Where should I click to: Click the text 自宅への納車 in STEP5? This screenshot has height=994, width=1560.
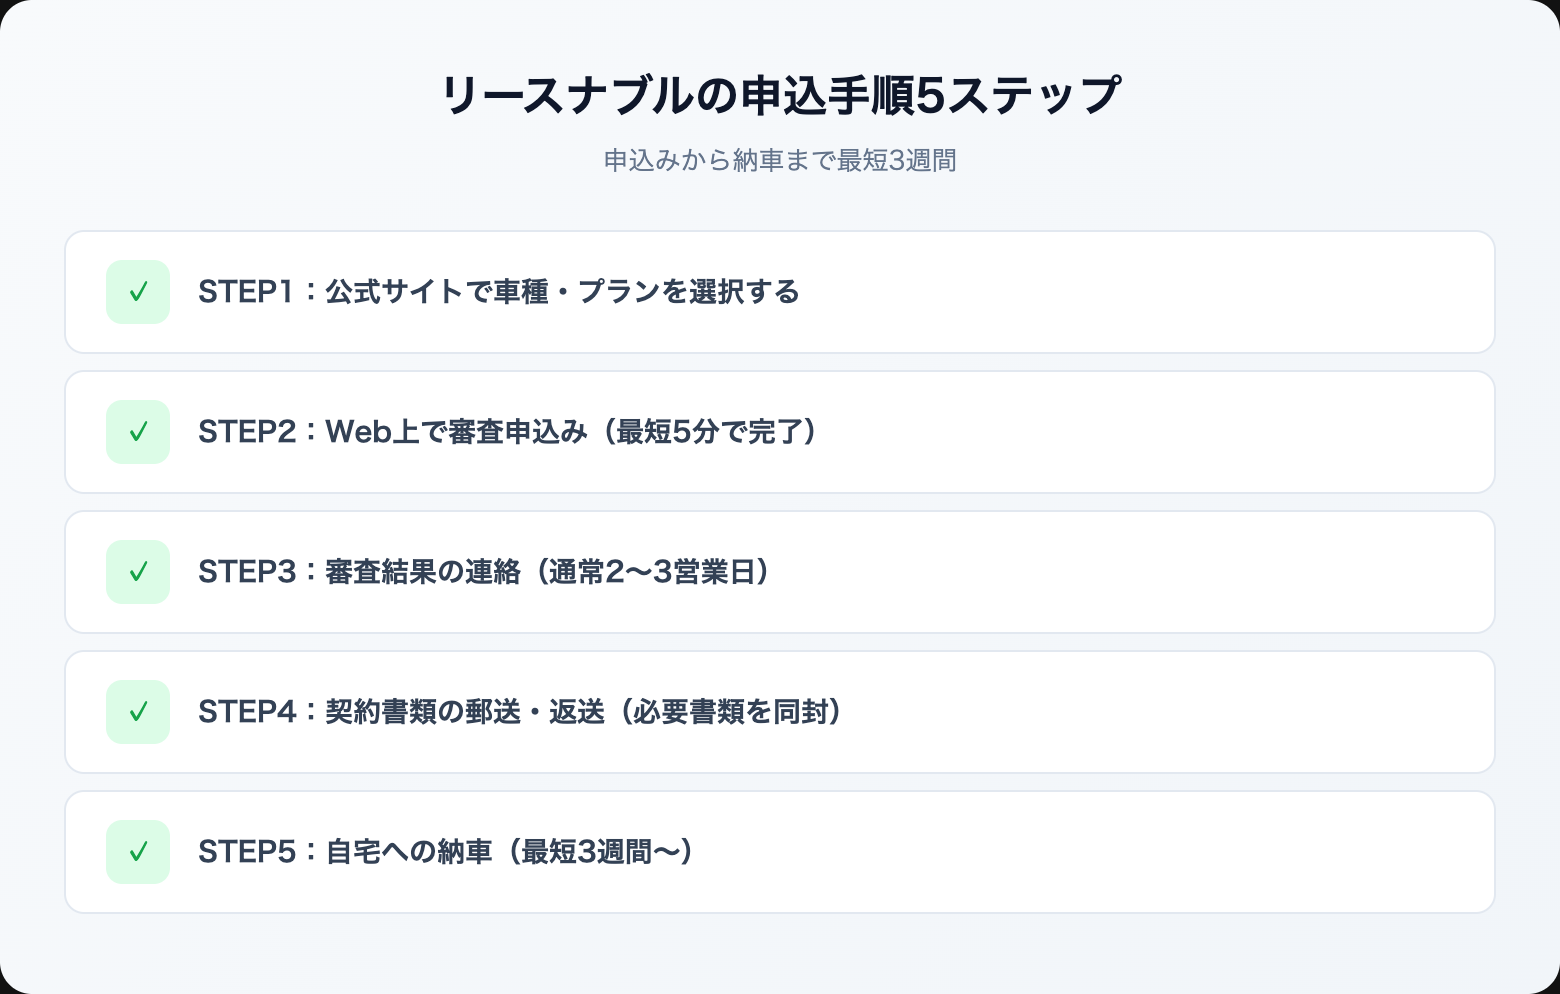pos(409,852)
